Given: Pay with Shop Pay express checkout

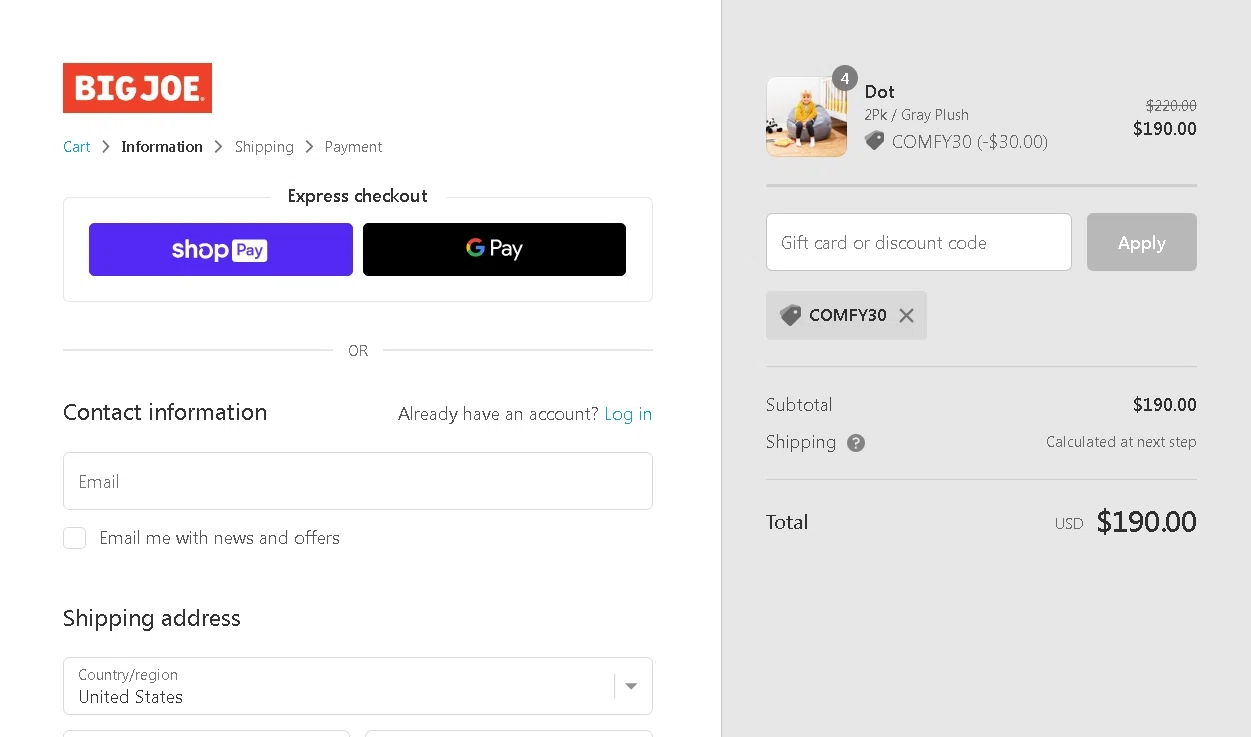Looking at the screenshot, I should 221,249.
